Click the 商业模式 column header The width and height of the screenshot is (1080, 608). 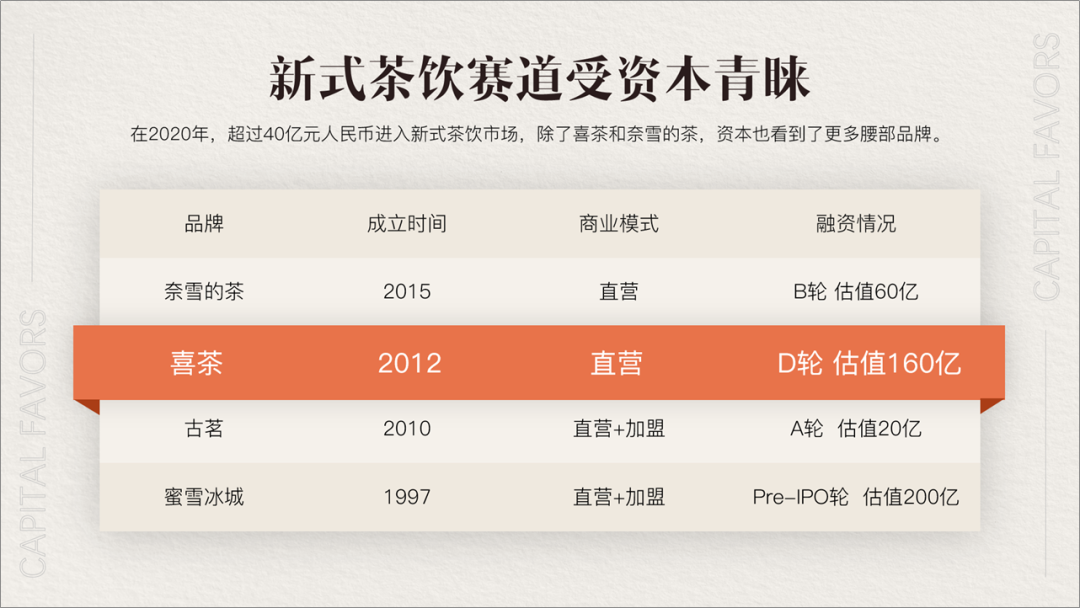point(619,224)
